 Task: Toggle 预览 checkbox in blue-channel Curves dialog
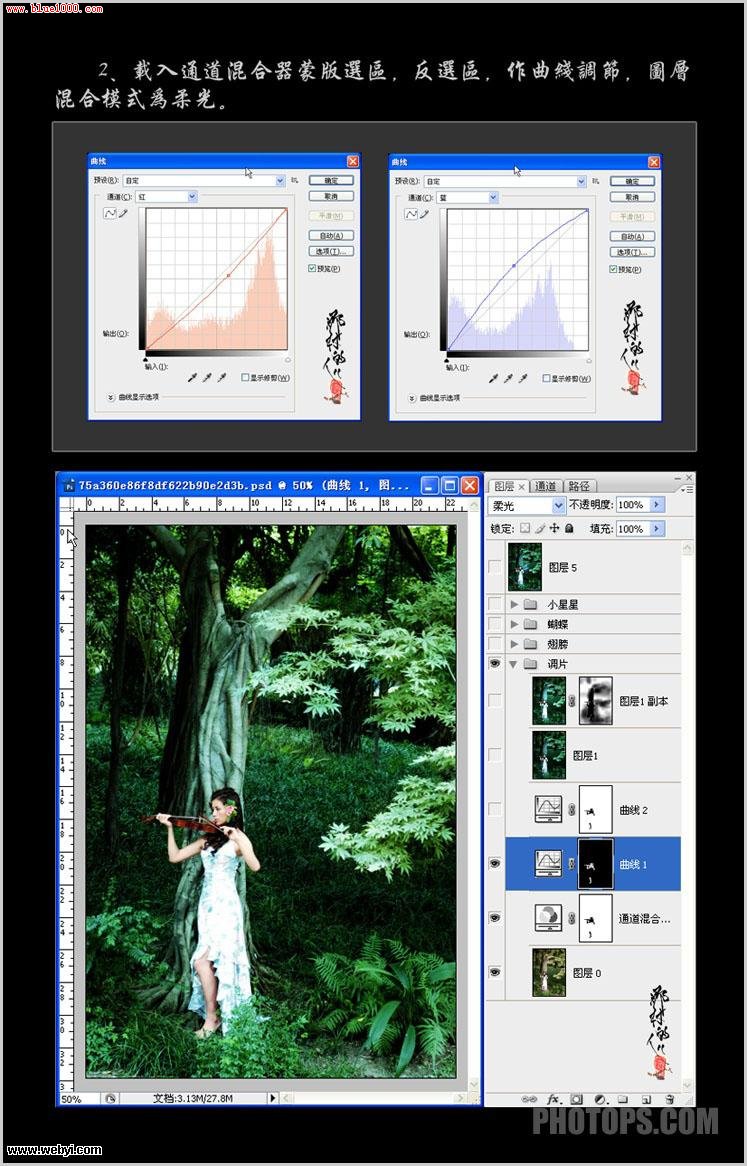(613, 269)
